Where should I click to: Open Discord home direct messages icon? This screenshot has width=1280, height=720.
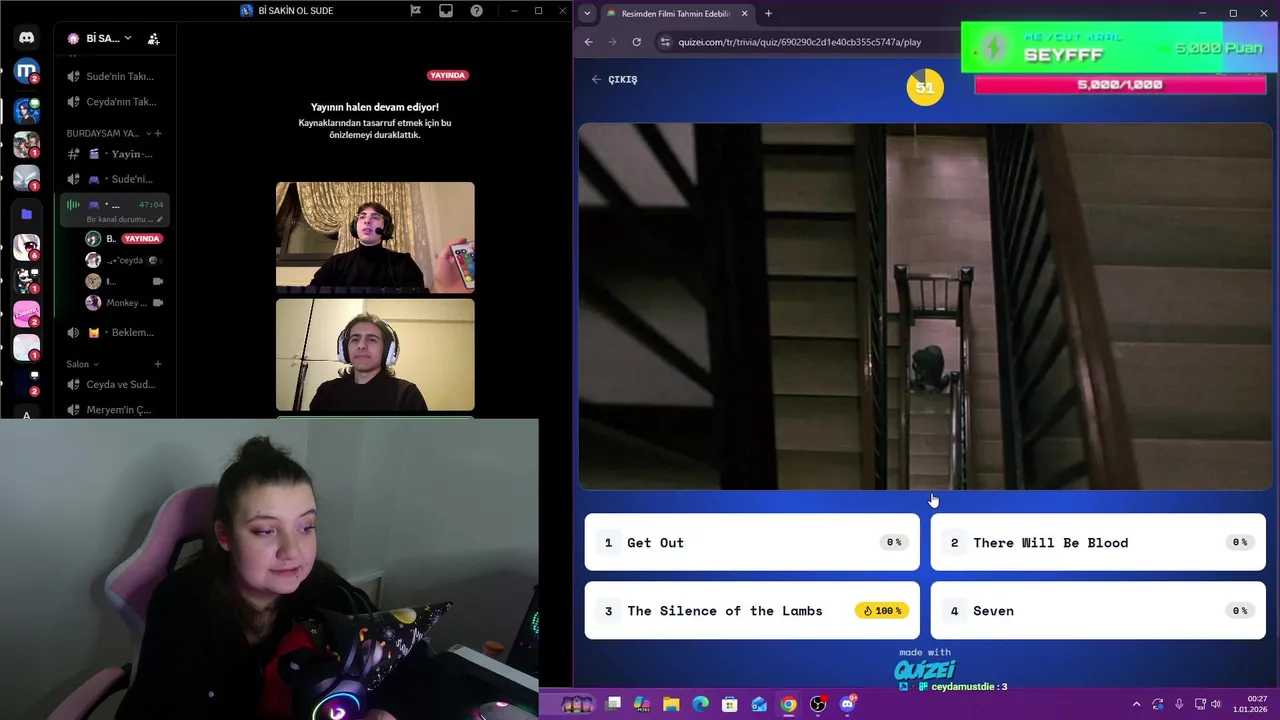click(26, 38)
